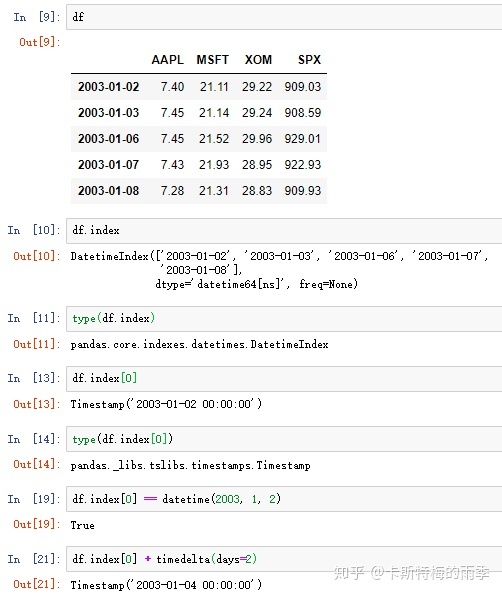Click the True output value
The image size is (502, 595).
click(x=82, y=525)
